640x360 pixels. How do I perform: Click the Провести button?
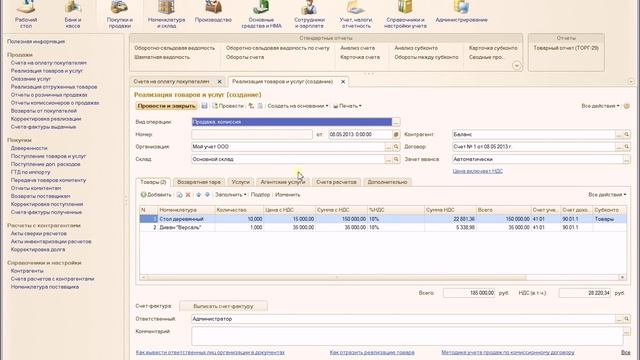(228, 106)
